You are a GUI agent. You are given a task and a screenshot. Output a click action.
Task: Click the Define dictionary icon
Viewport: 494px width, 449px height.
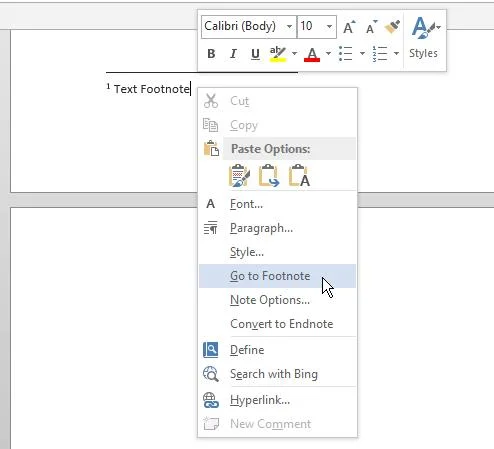pyautogui.click(x=211, y=350)
